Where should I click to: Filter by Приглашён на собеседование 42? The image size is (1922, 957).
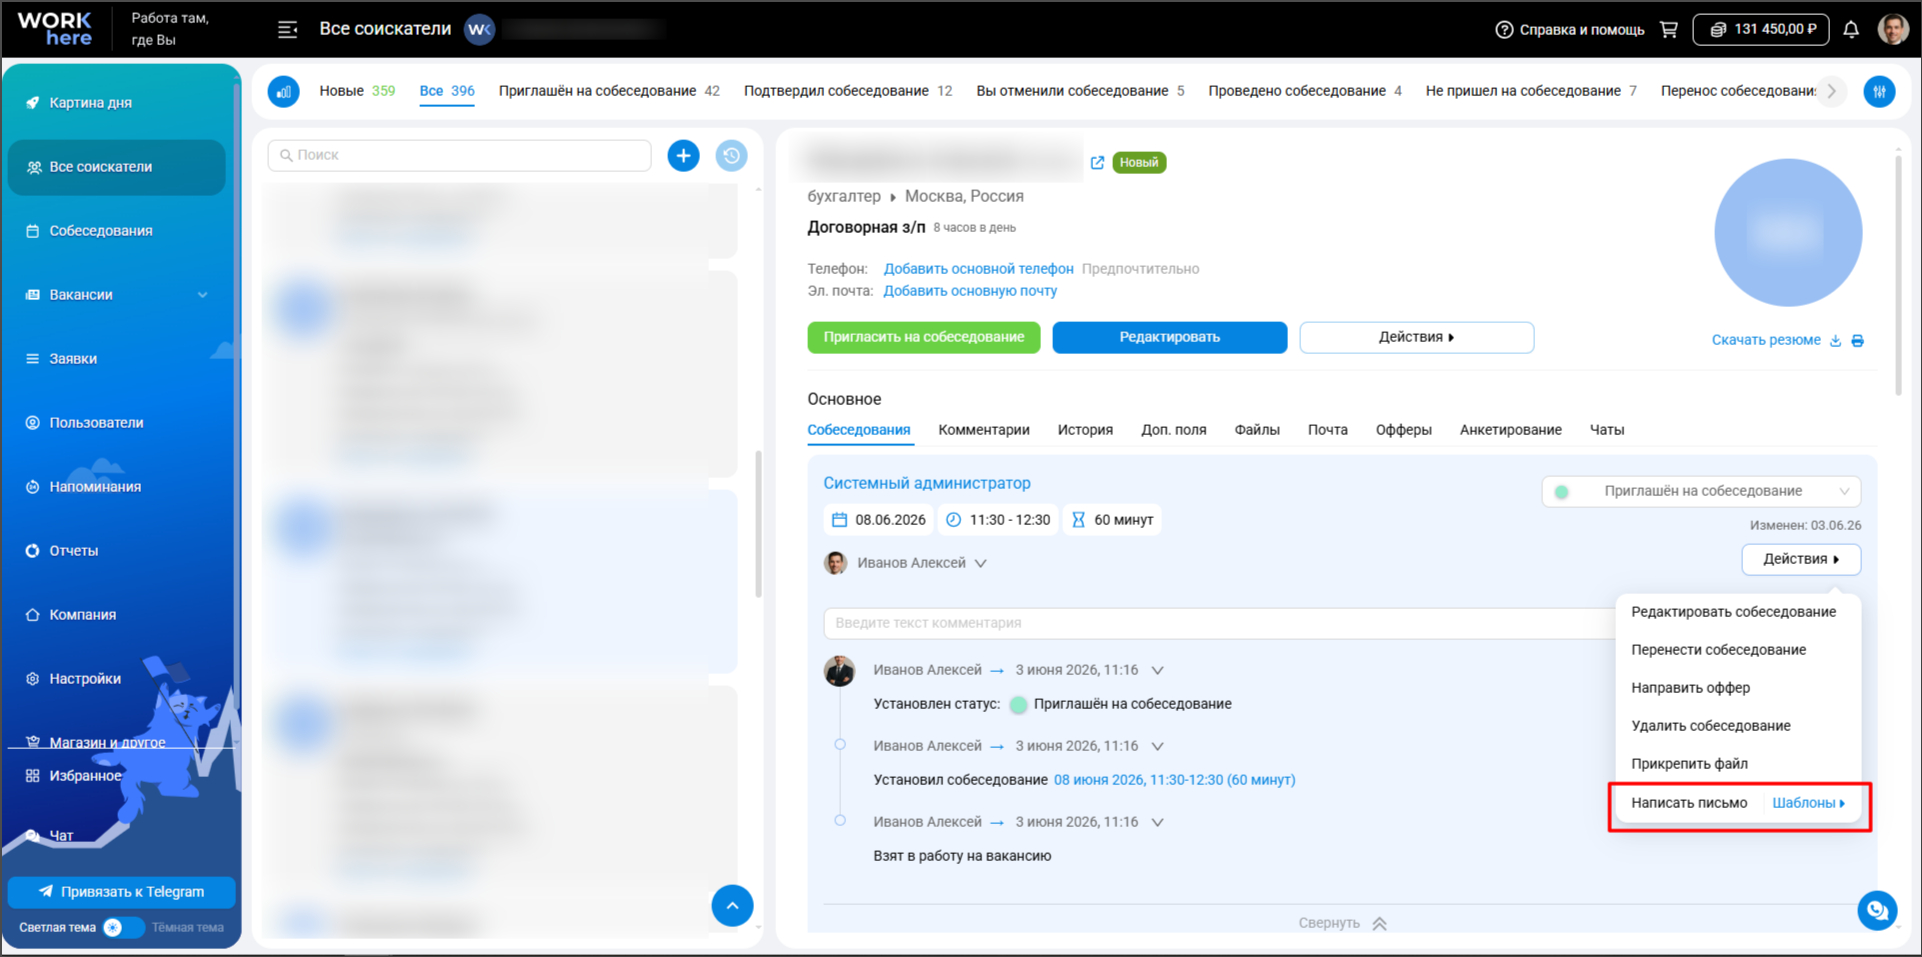609,91
